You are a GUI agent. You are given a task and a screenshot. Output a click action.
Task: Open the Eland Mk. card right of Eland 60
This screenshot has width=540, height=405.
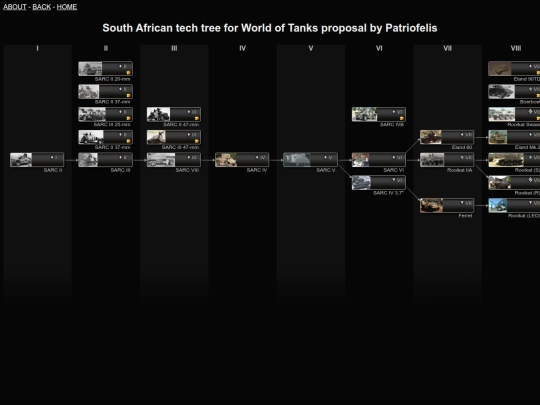[x=514, y=137]
